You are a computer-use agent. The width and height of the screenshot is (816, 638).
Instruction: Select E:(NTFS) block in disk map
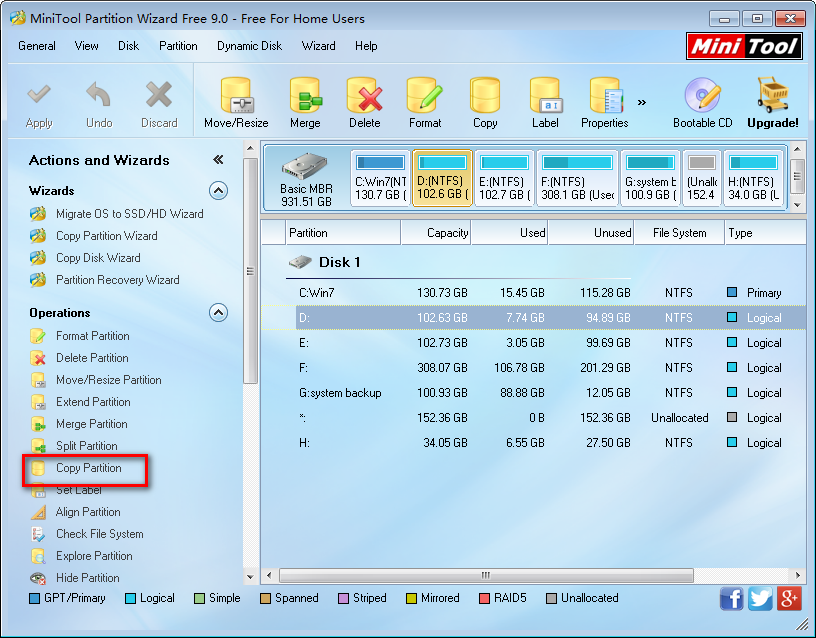tap(504, 178)
